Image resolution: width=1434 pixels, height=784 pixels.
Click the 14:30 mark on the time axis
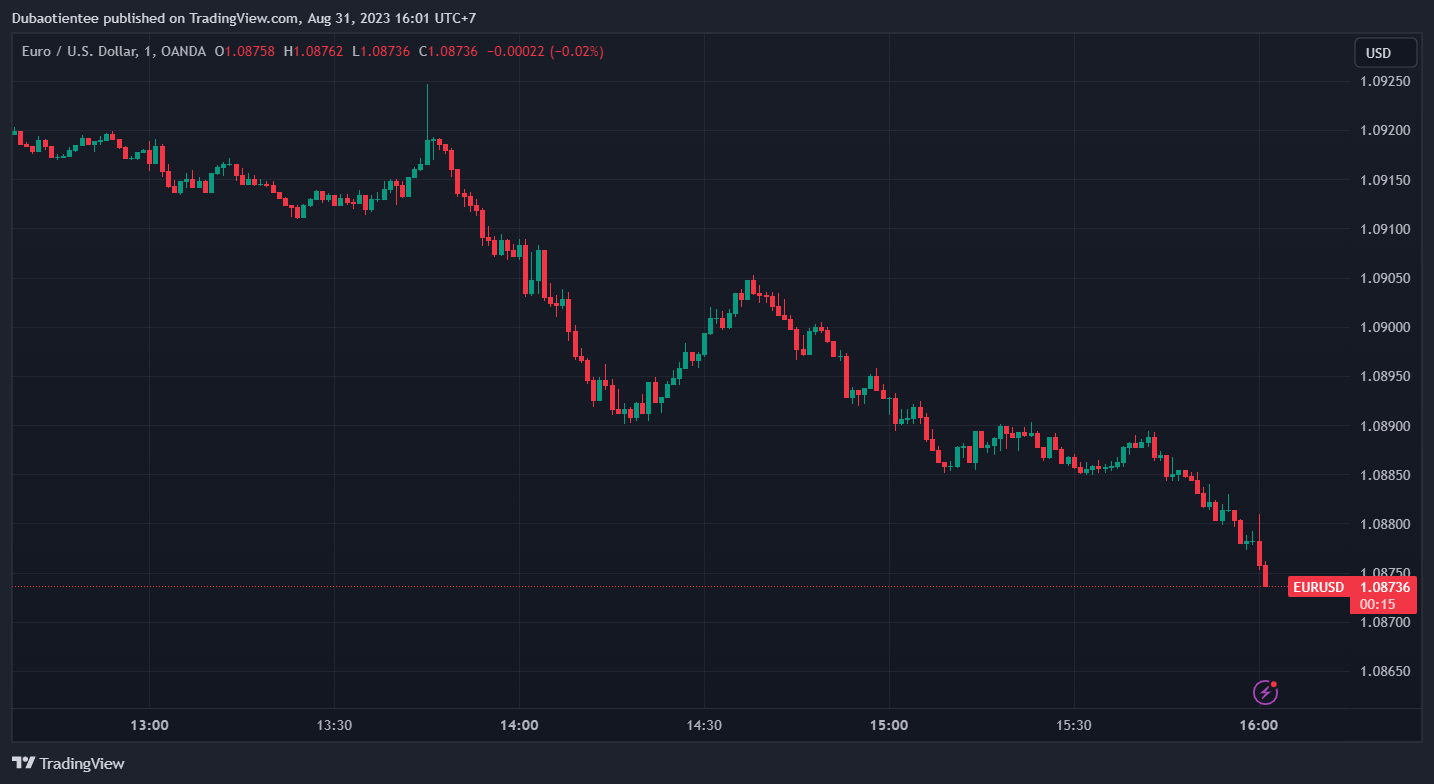click(x=704, y=725)
